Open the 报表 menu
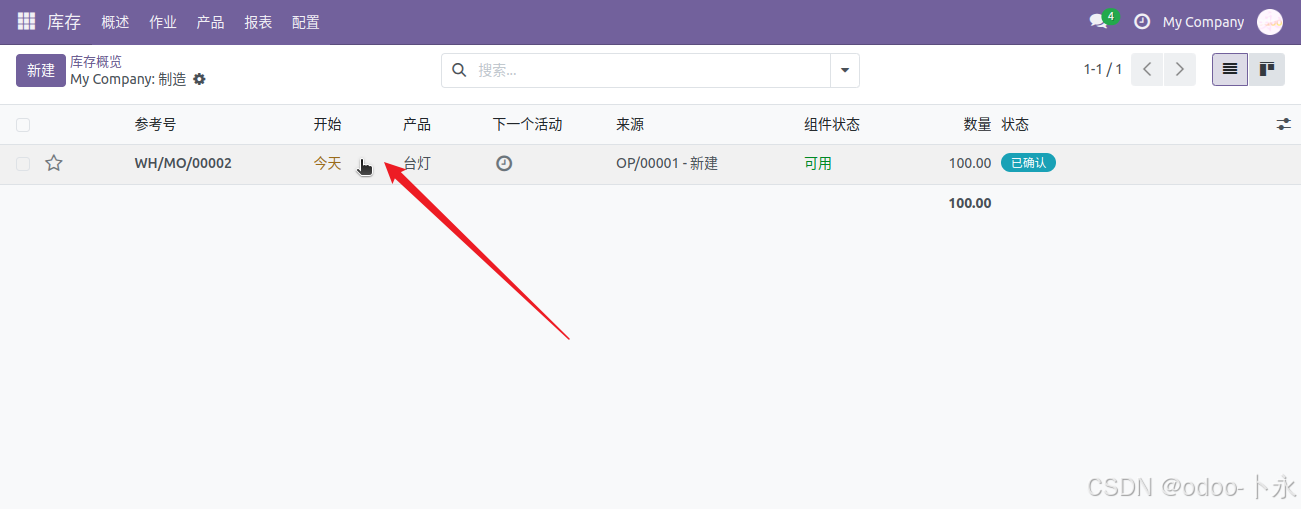Screen dimensions: 1301x509 (258, 22)
